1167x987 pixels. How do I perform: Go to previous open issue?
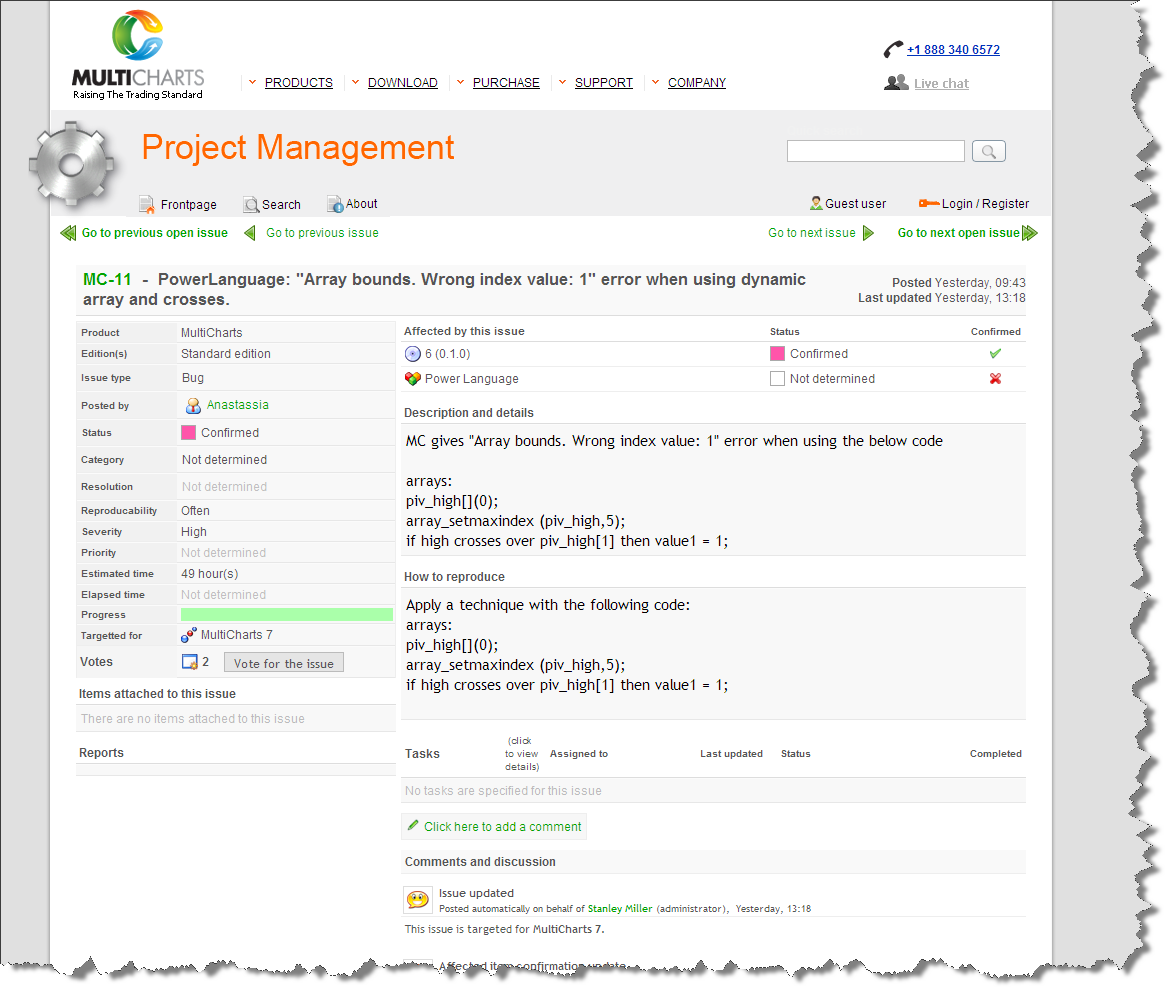(x=155, y=232)
